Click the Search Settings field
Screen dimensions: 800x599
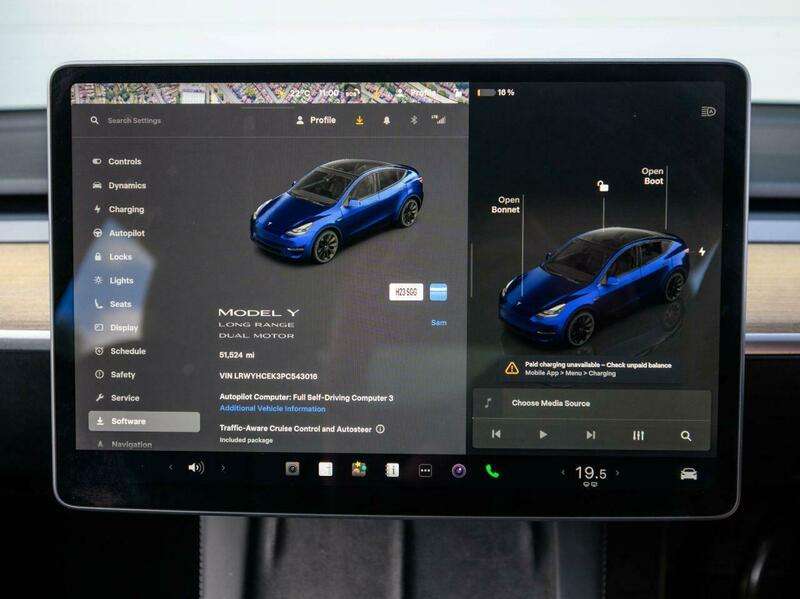click(134, 120)
